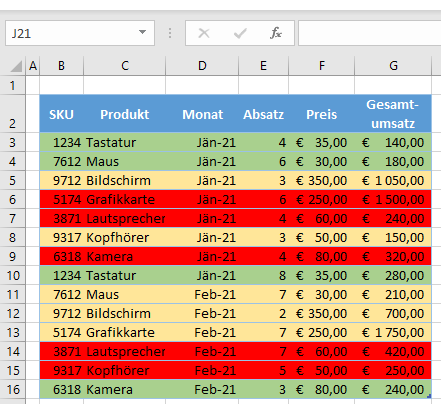This screenshot has height=407, width=441.
Task: Select SKU 9712 in row 12
Action: 61,313
